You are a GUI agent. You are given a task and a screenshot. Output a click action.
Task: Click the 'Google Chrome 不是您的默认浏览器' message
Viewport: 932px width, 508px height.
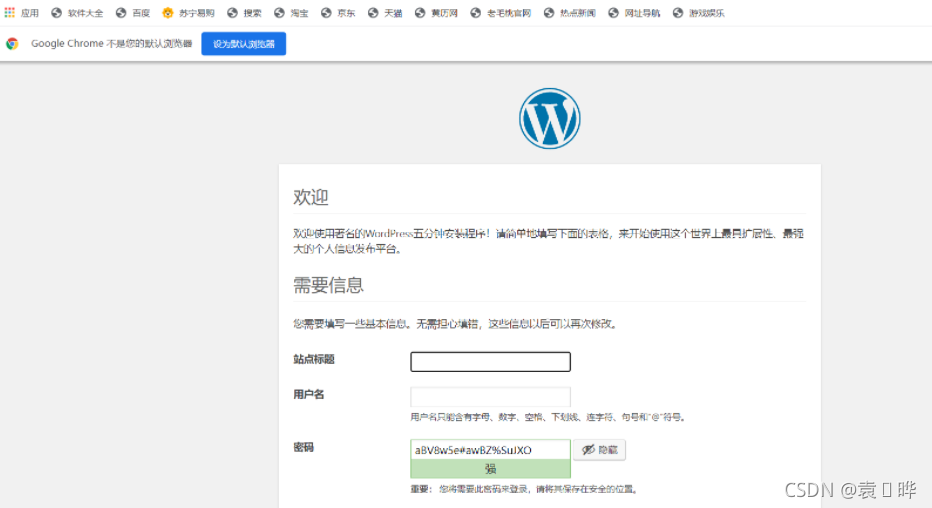point(112,43)
